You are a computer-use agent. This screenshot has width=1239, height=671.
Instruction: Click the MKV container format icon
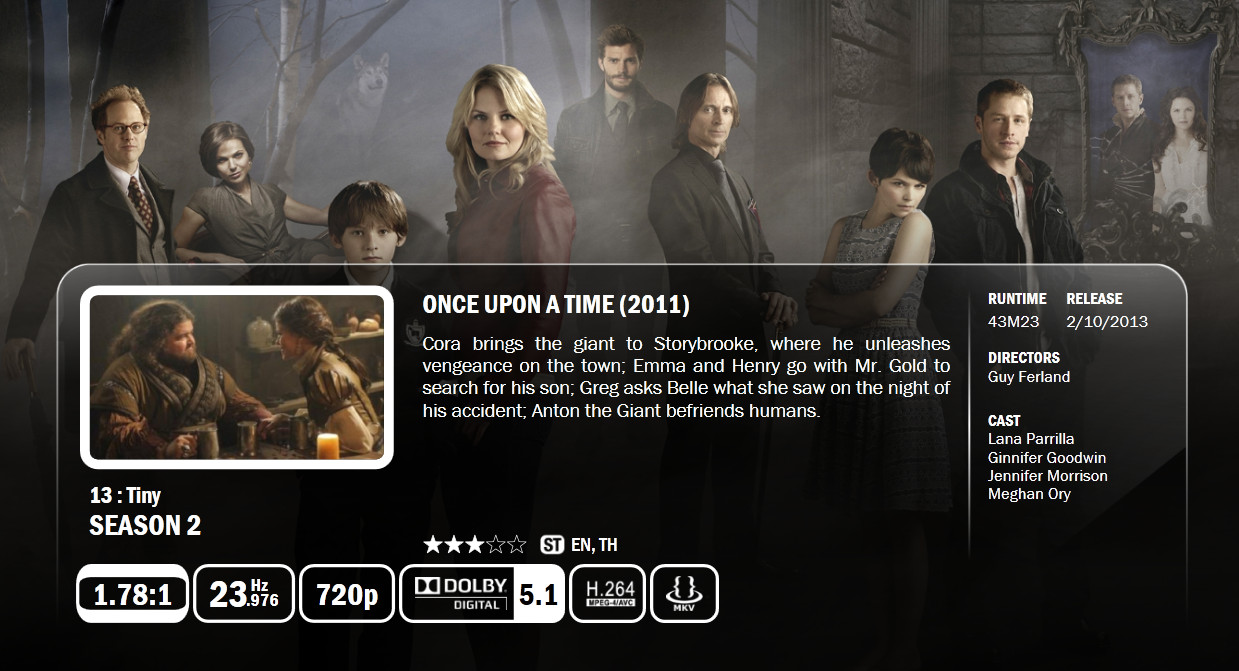684,594
